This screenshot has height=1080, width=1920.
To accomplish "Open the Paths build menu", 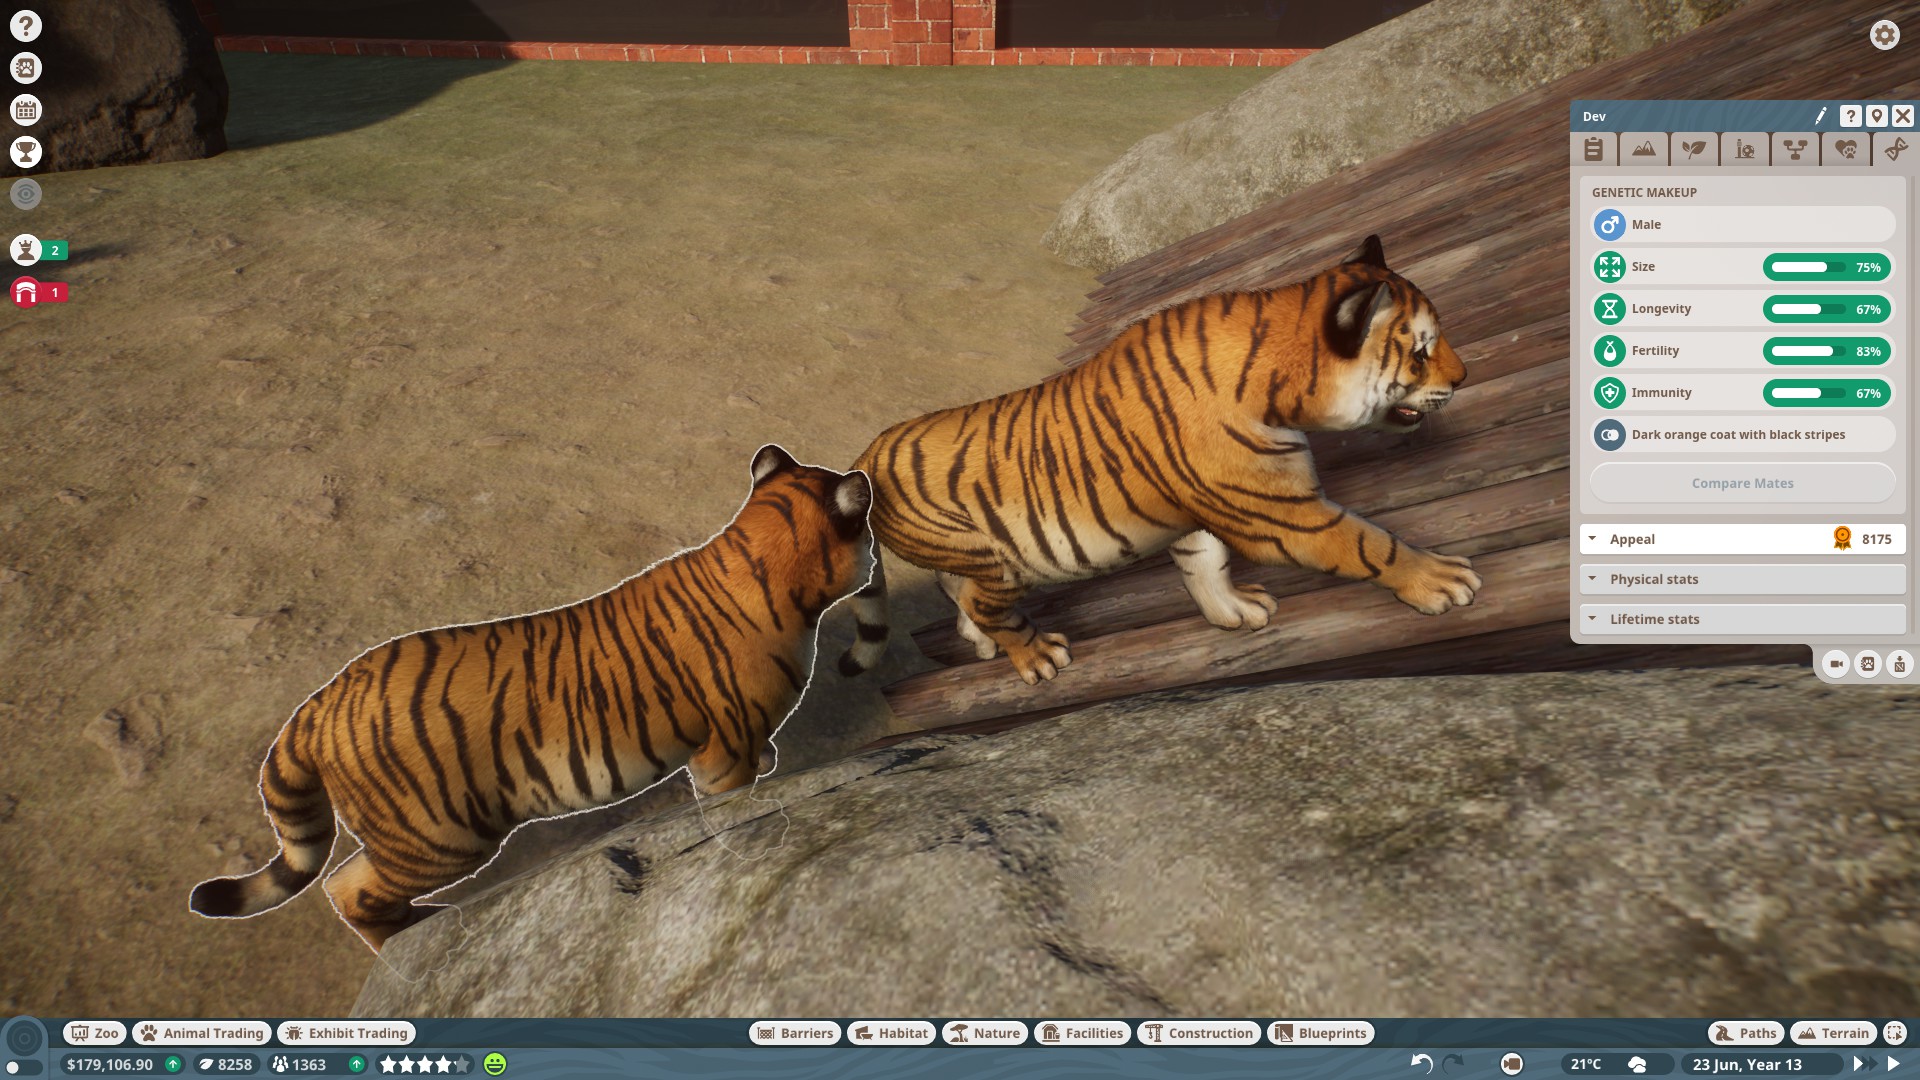I will (1746, 1033).
